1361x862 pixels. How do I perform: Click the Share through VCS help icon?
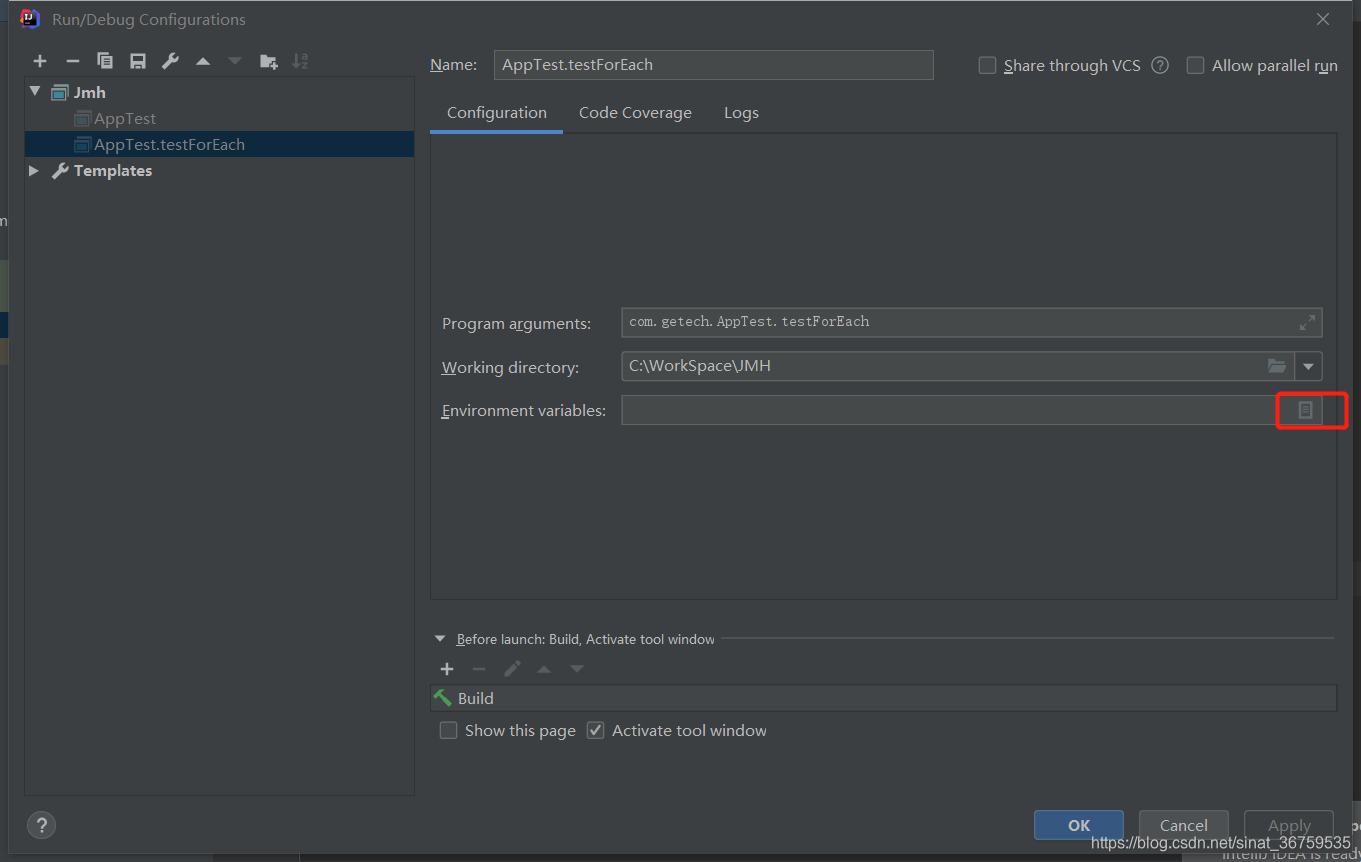(x=1160, y=65)
